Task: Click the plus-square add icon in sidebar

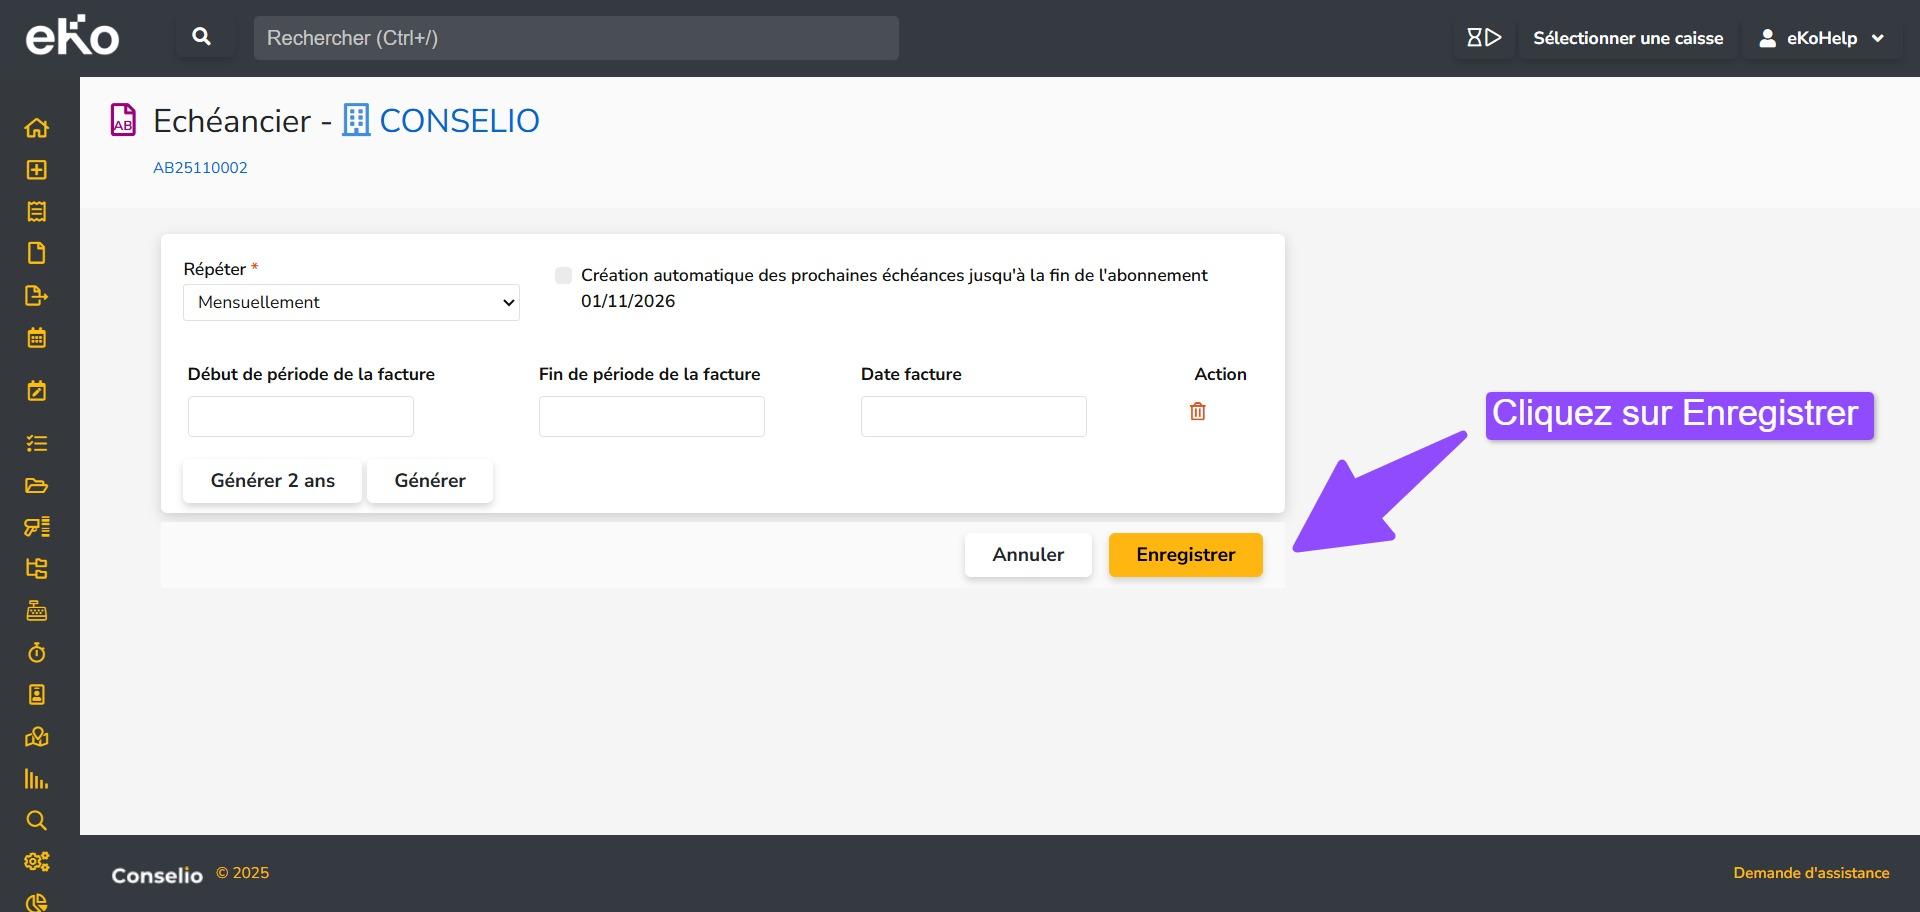Action: [x=37, y=170]
